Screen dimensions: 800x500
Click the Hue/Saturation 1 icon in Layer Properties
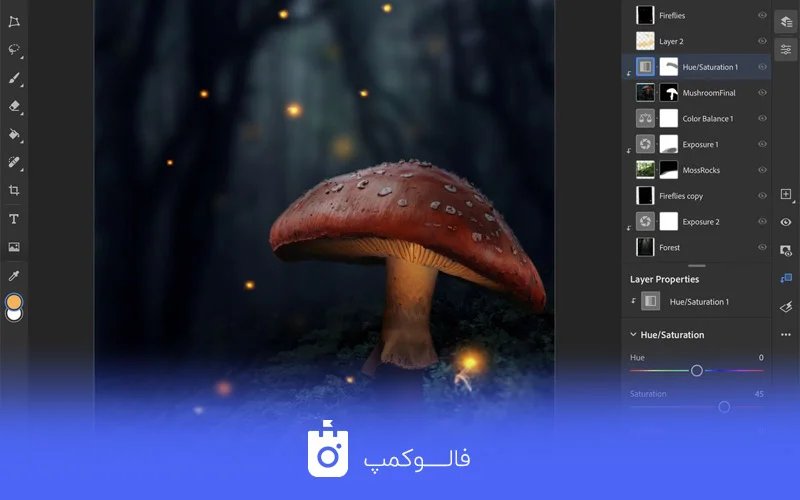[650, 301]
